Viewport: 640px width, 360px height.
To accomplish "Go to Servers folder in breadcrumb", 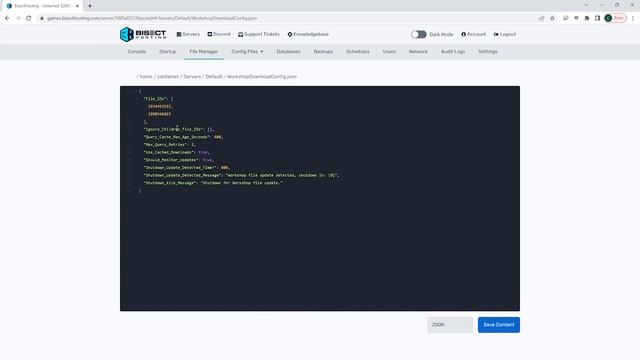I will click(x=192, y=76).
